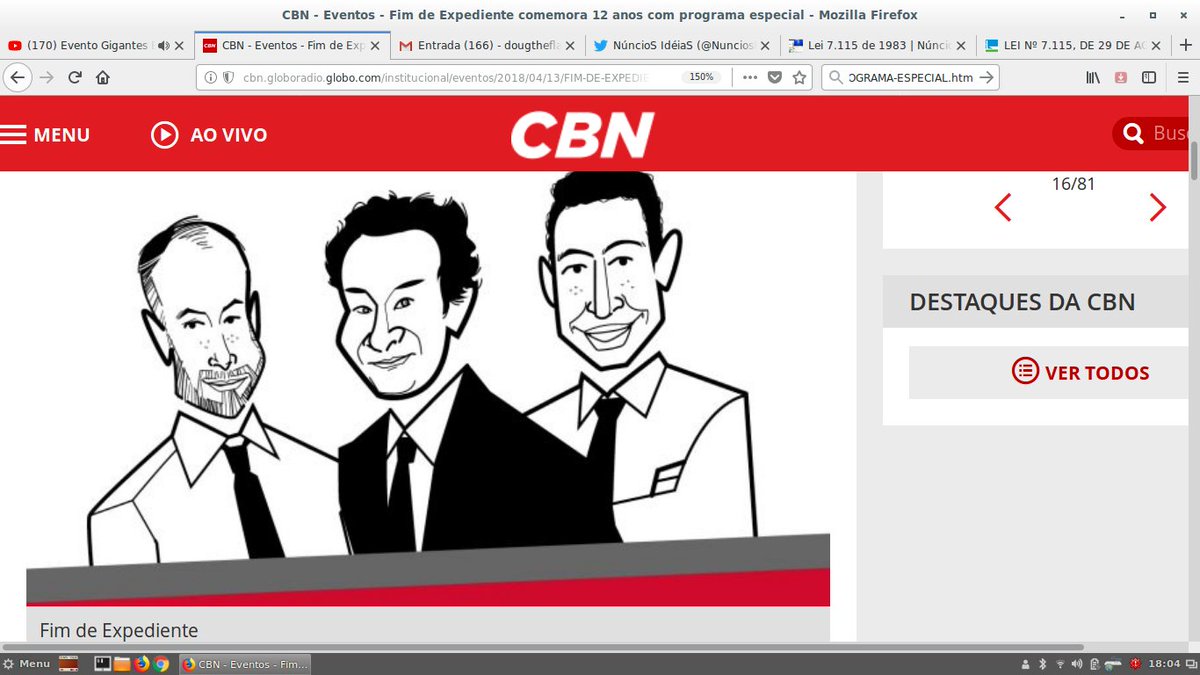Close the Gmail Entrada tab

570,45
